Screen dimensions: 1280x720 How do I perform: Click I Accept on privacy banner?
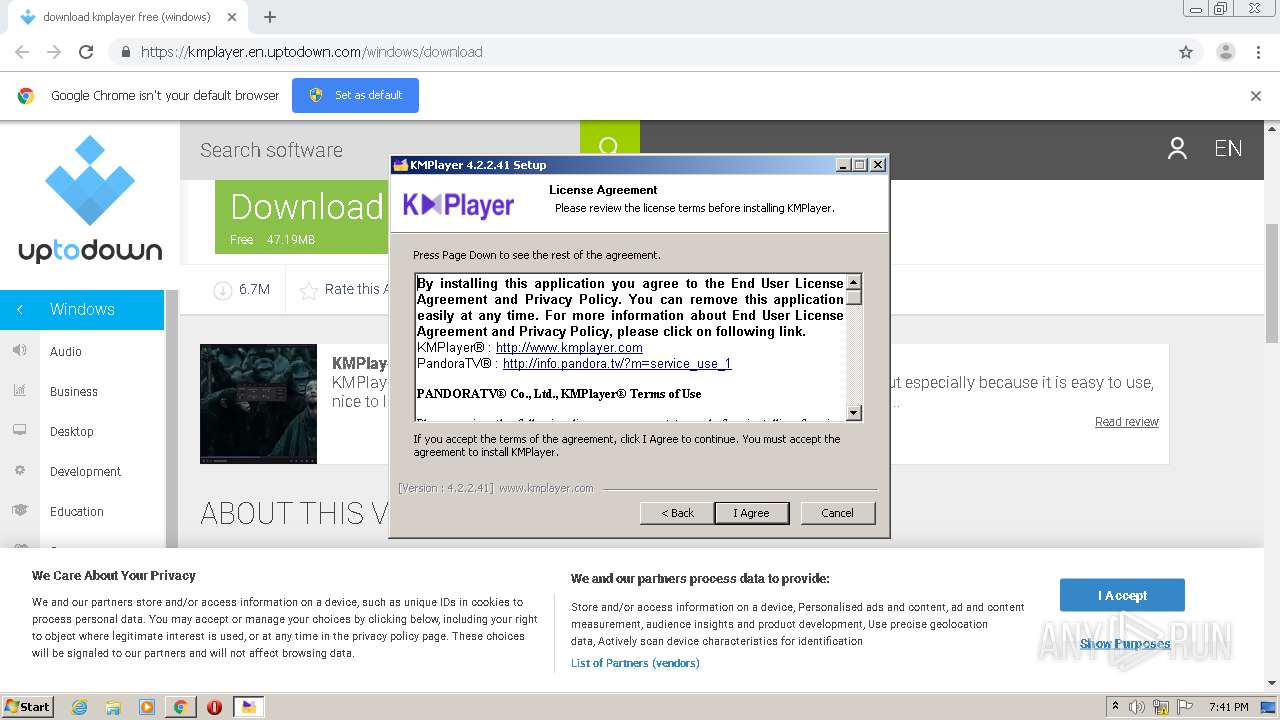[1122, 595]
